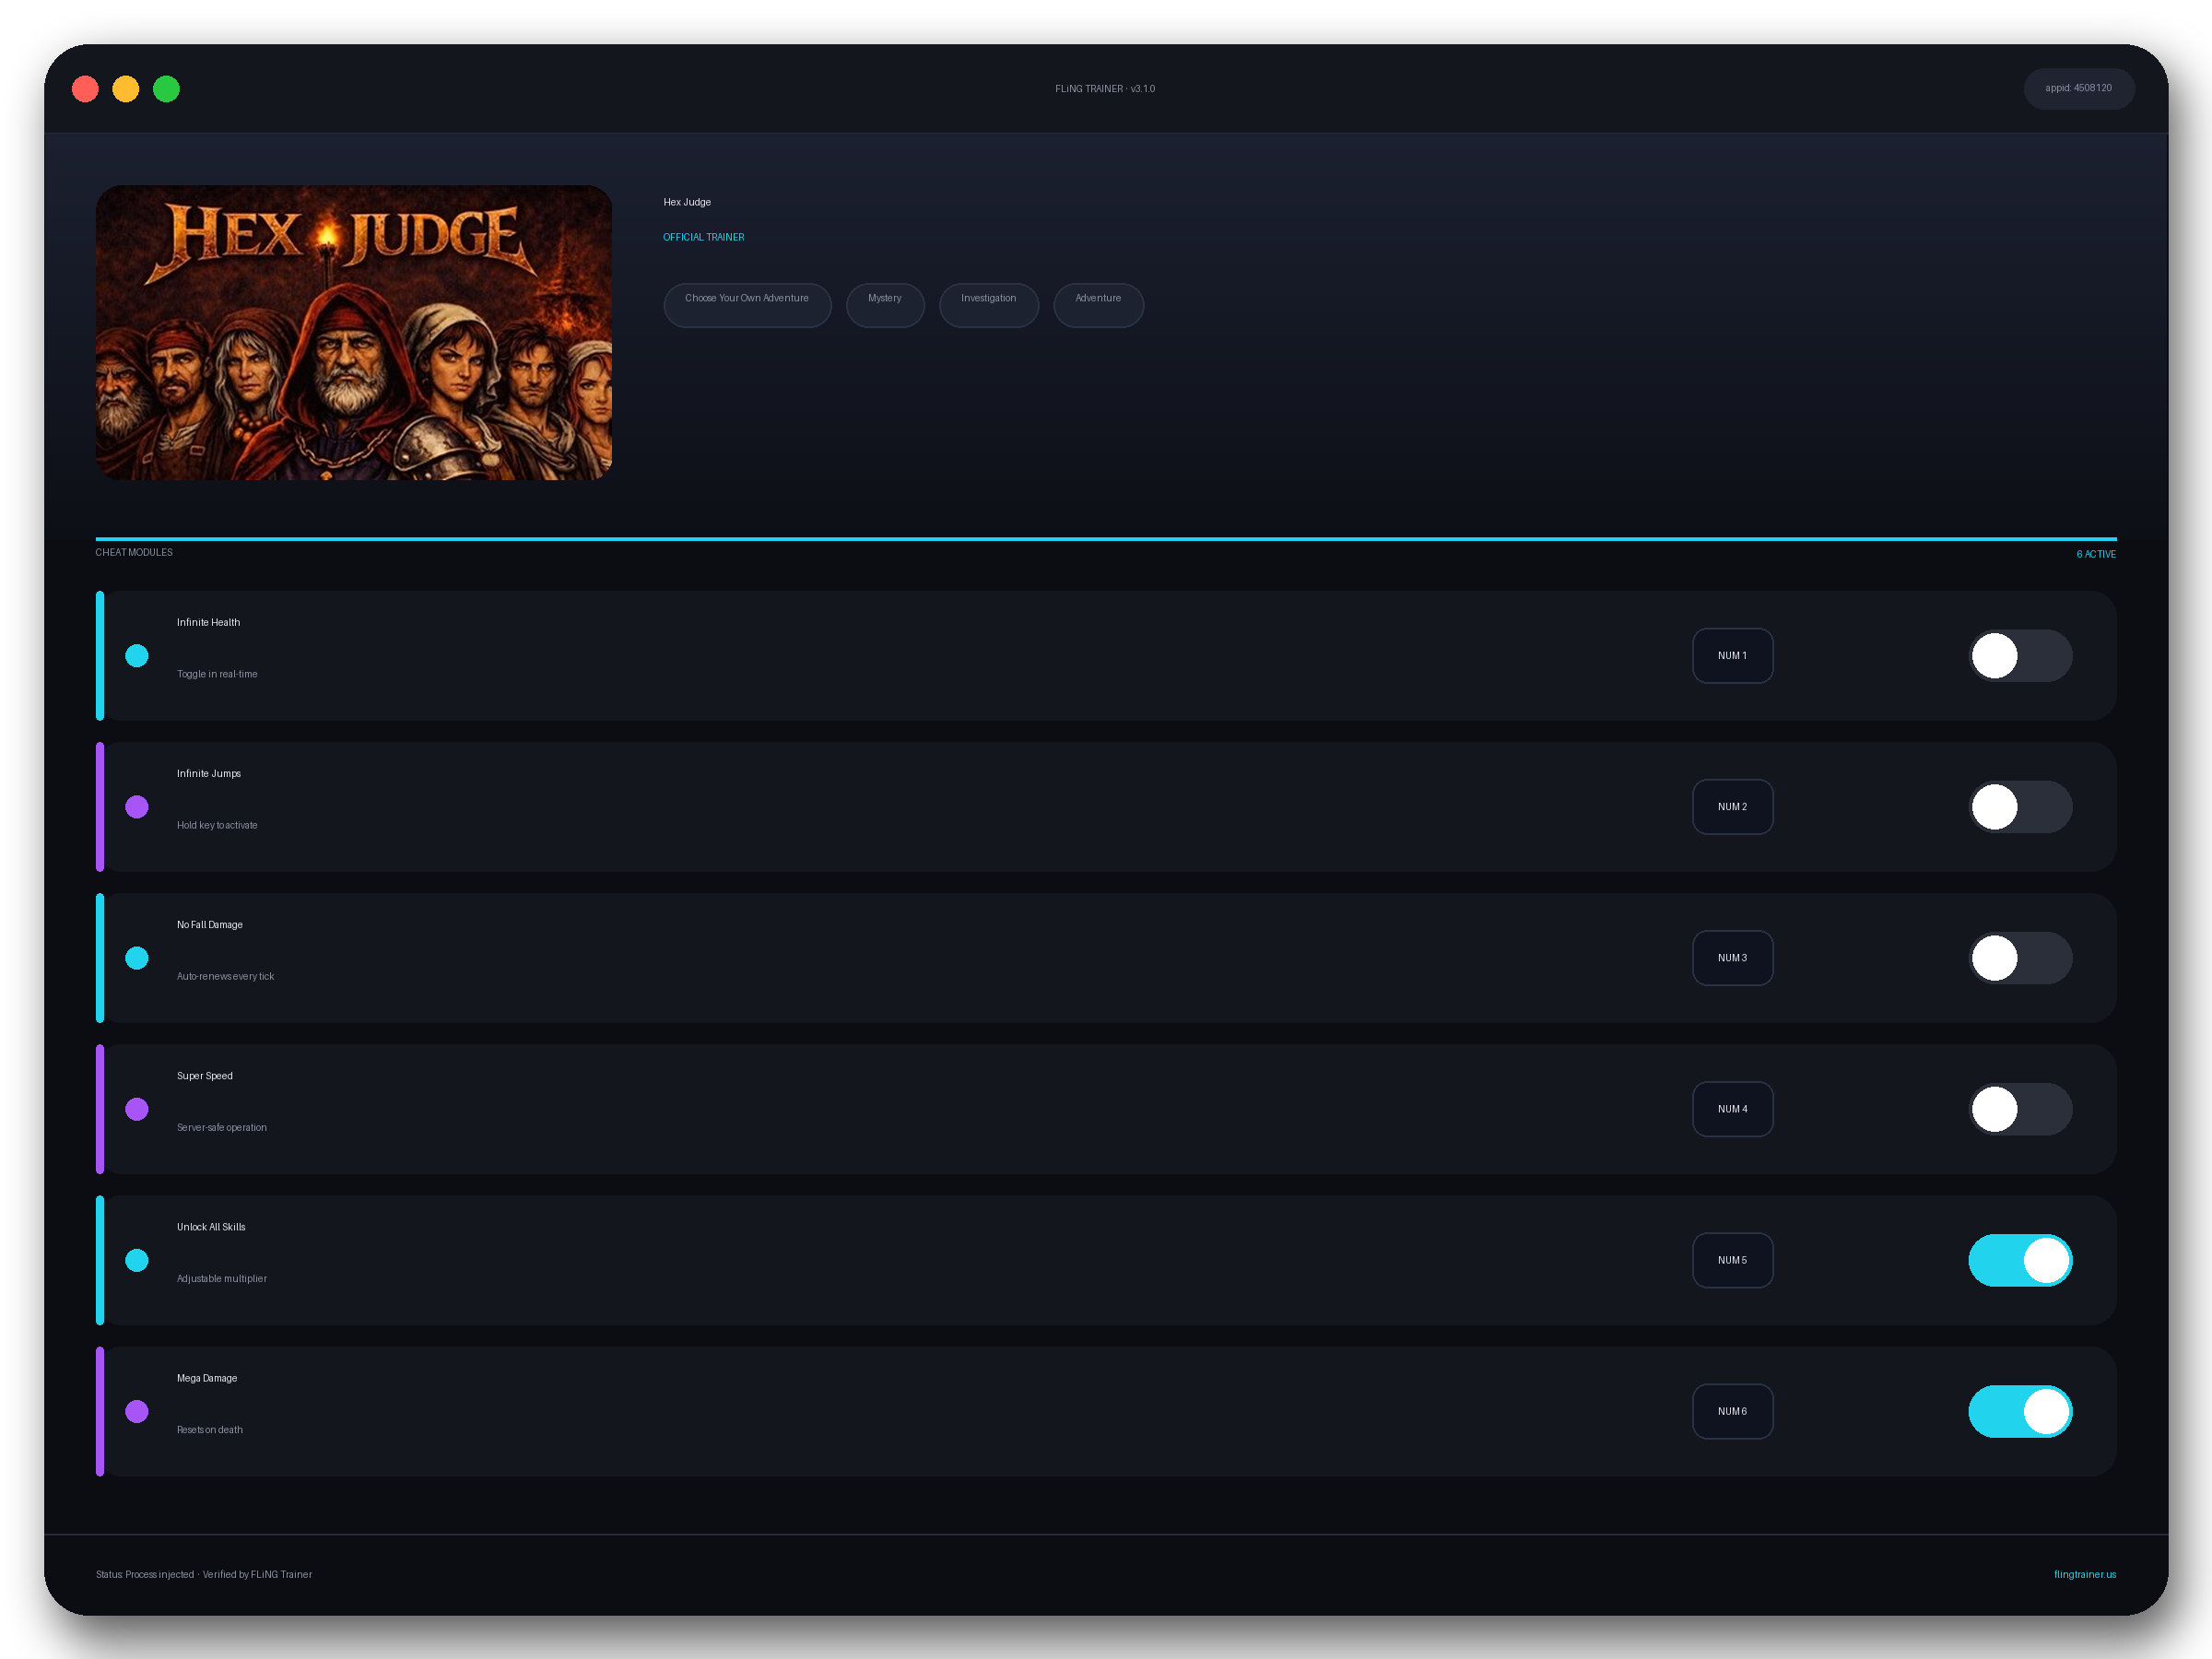
Task: Click the 'Toggle in real-time' description
Action: pyautogui.click(x=217, y=674)
